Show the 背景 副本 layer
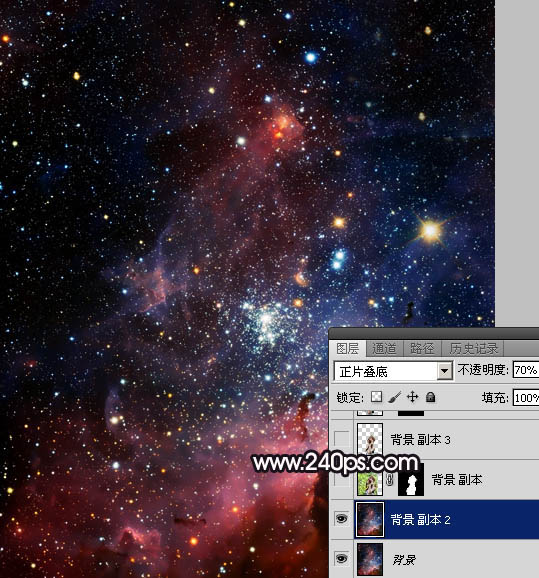The width and height of the screenshot is (539, 578). (341, 480)
